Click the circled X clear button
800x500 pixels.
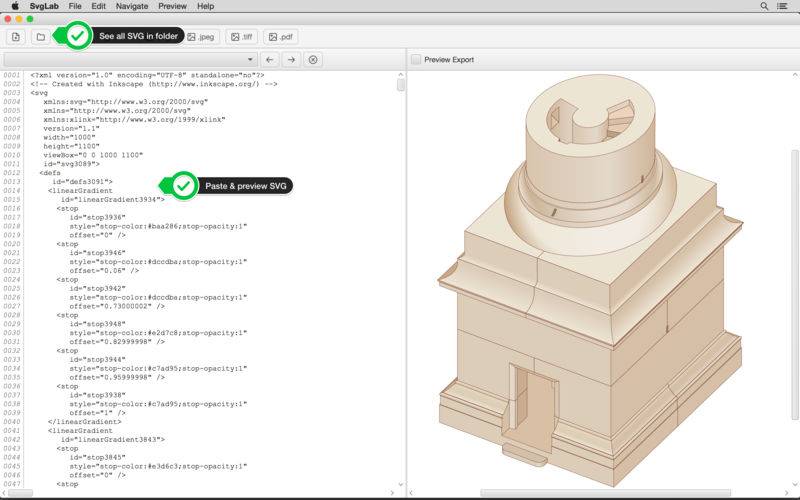[313, 60]
